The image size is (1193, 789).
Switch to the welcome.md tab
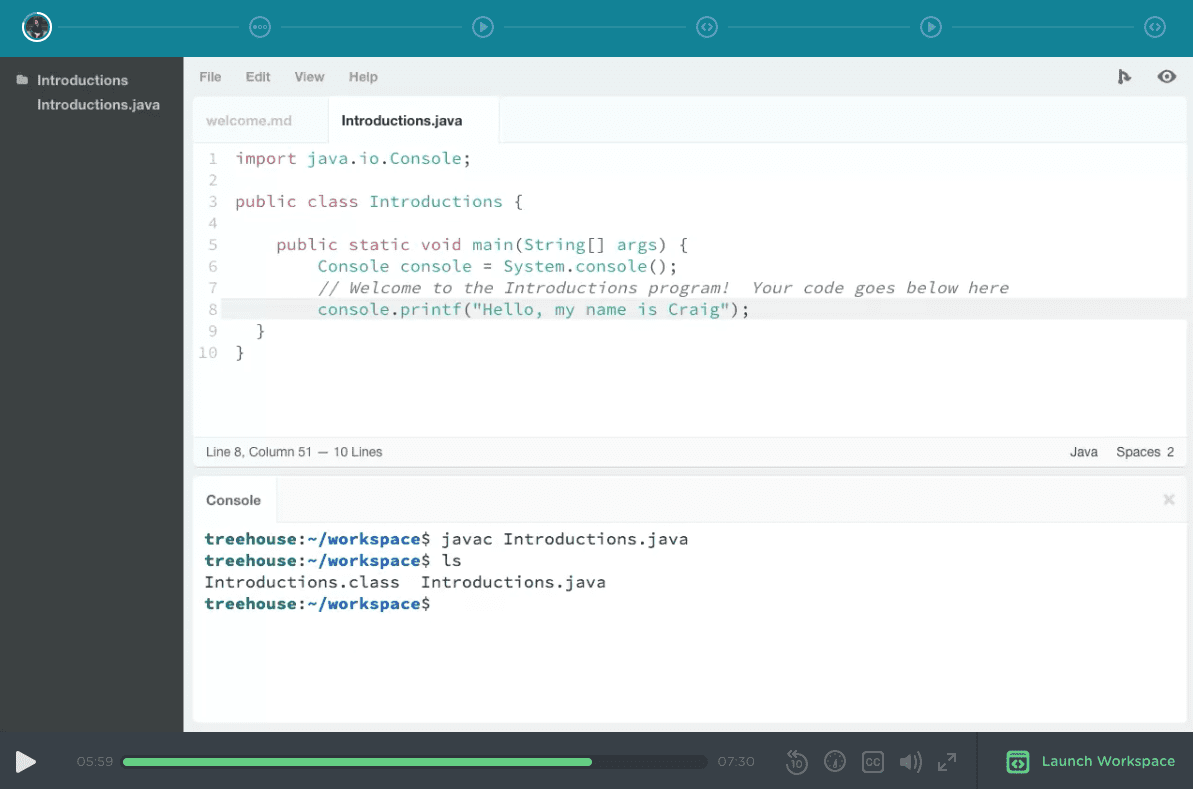pos(248,120)
